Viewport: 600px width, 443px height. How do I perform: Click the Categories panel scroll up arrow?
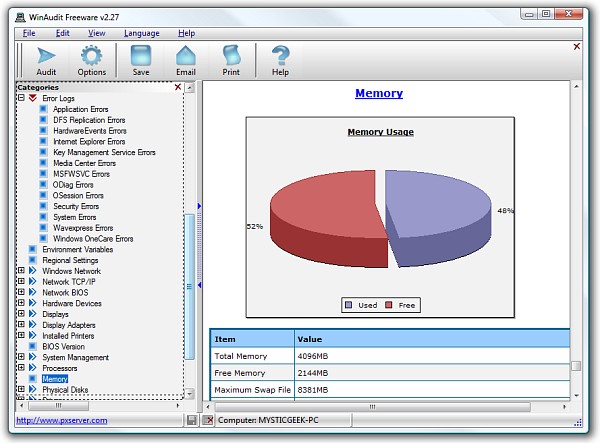[x=189, y=88]
